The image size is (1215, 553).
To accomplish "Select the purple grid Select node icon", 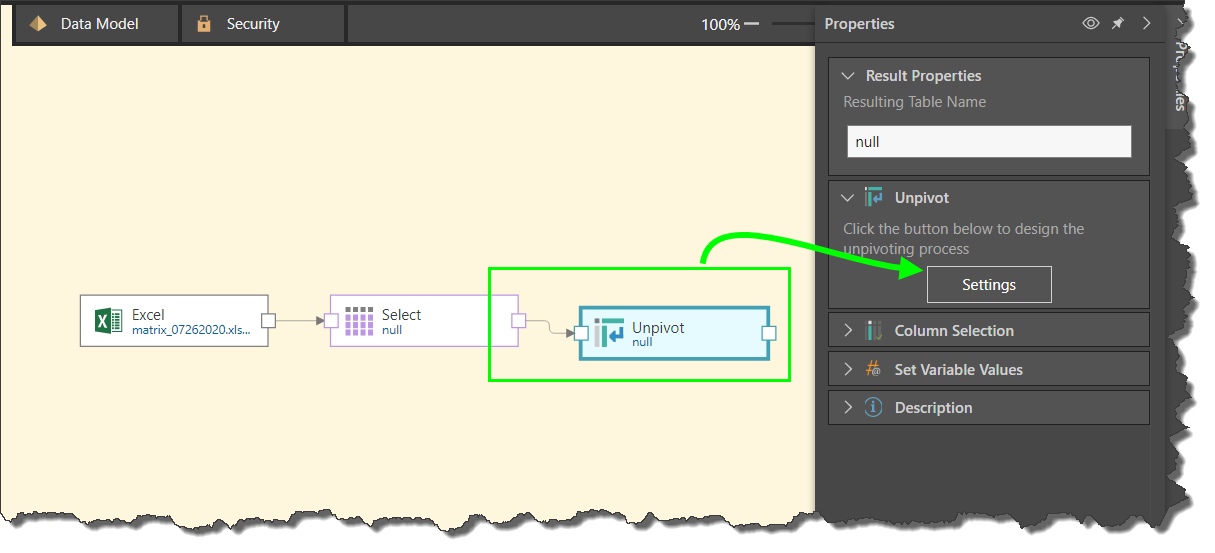I will point(358,321).
